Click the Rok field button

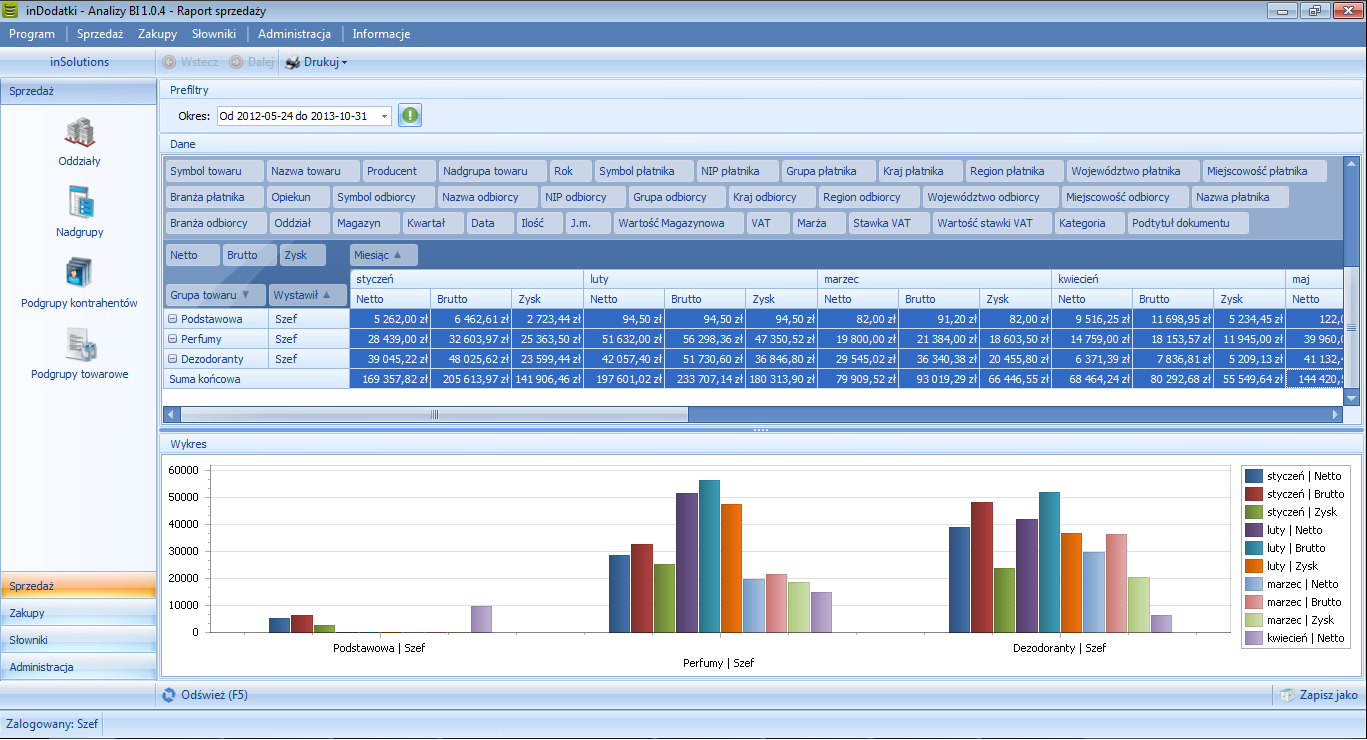[x=570, y=171]
